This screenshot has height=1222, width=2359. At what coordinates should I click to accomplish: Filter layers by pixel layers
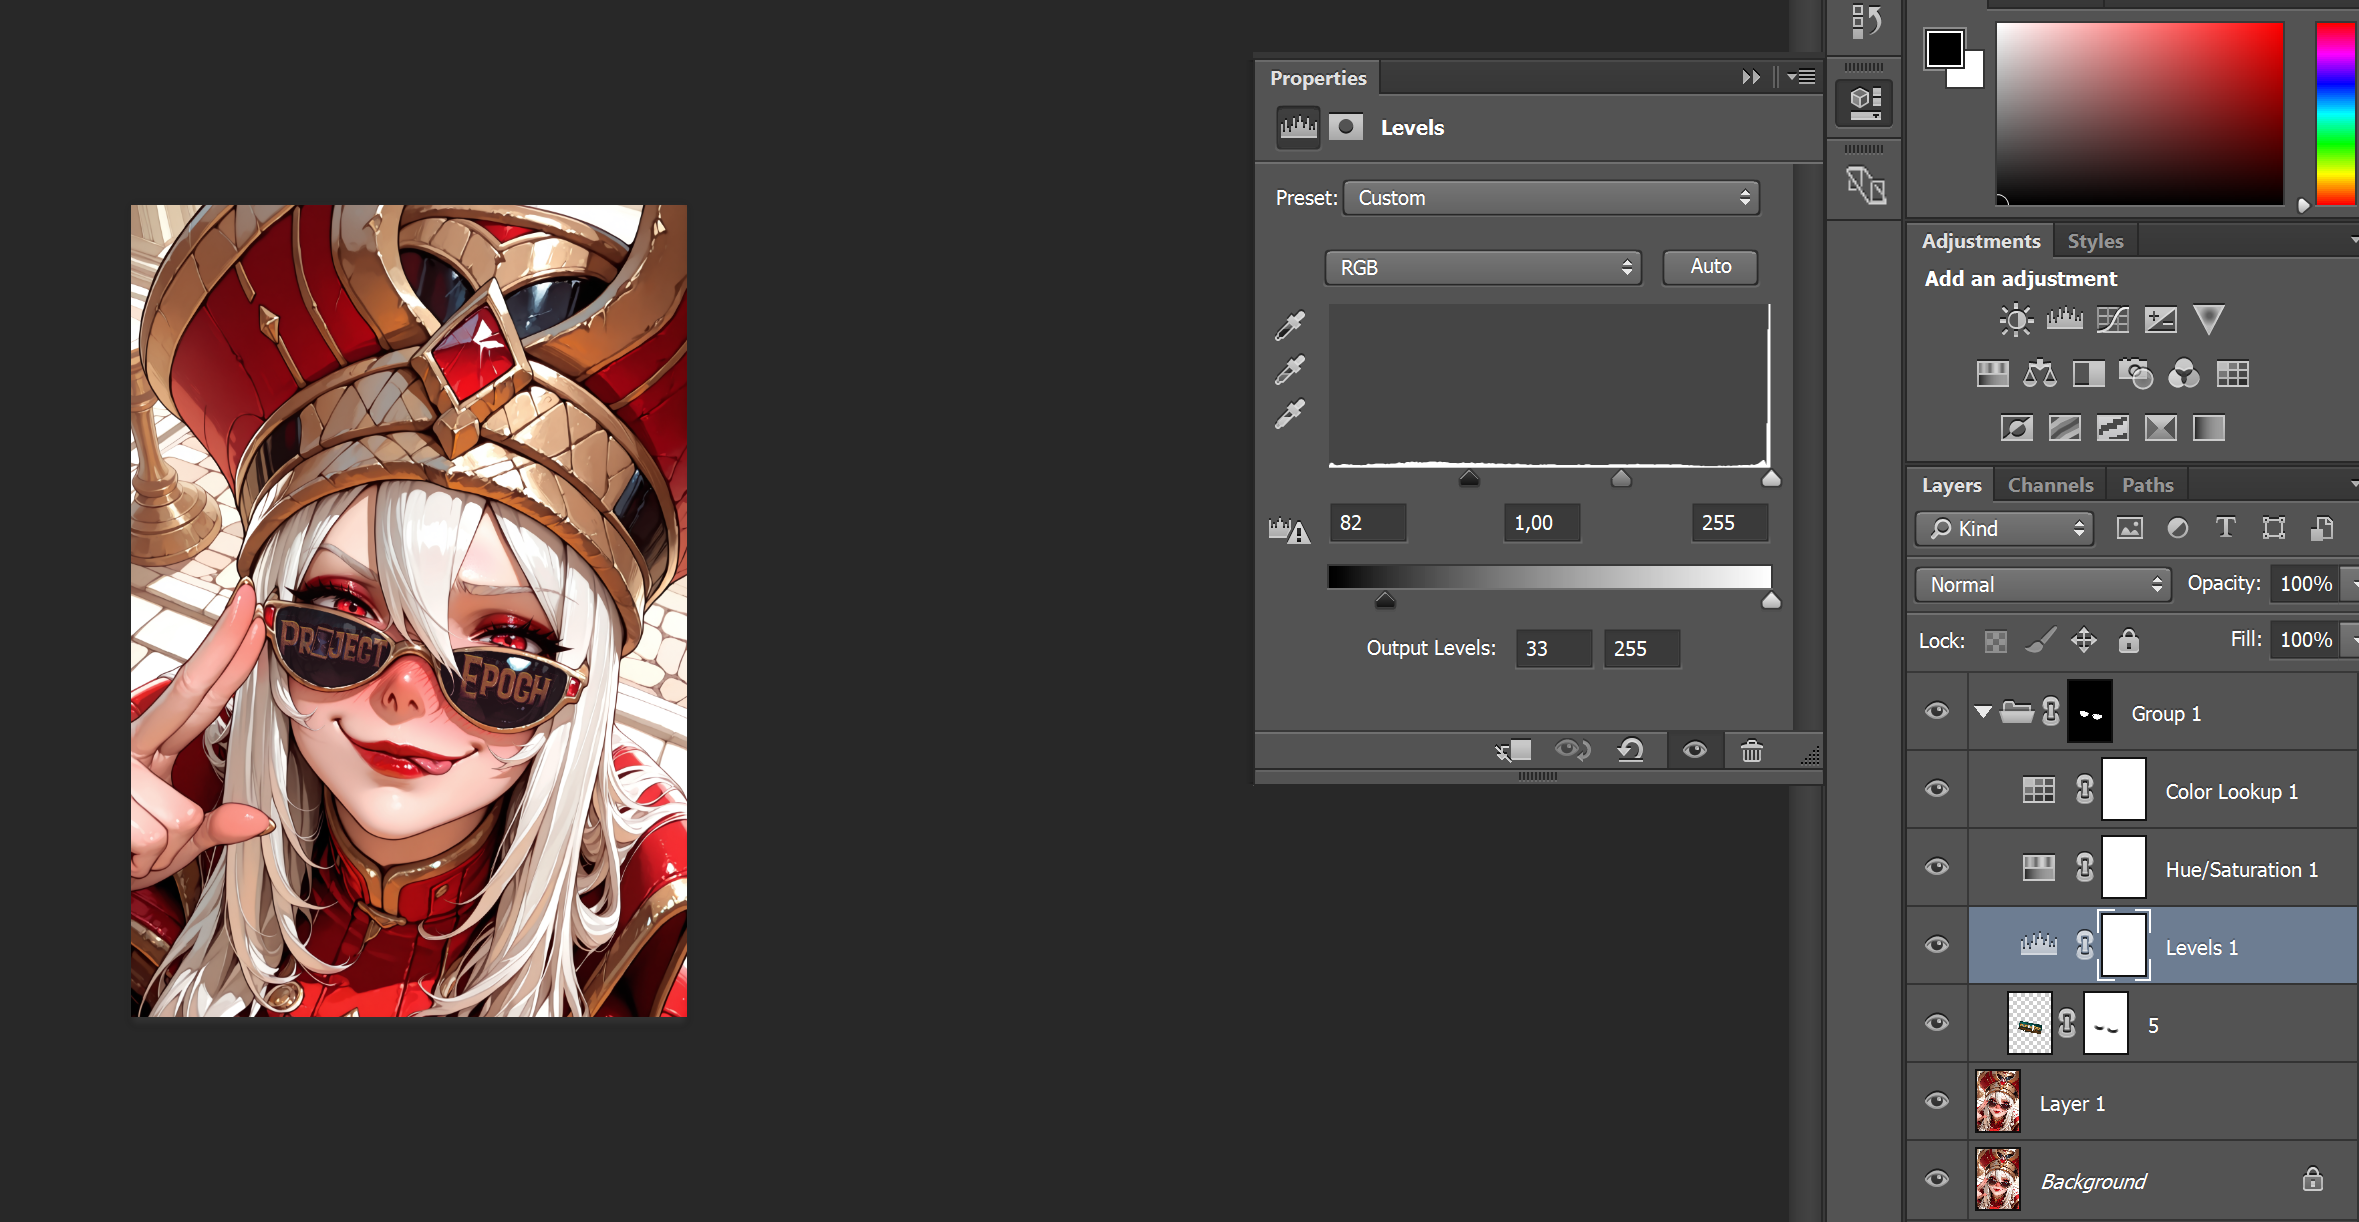pos(2130,528)
